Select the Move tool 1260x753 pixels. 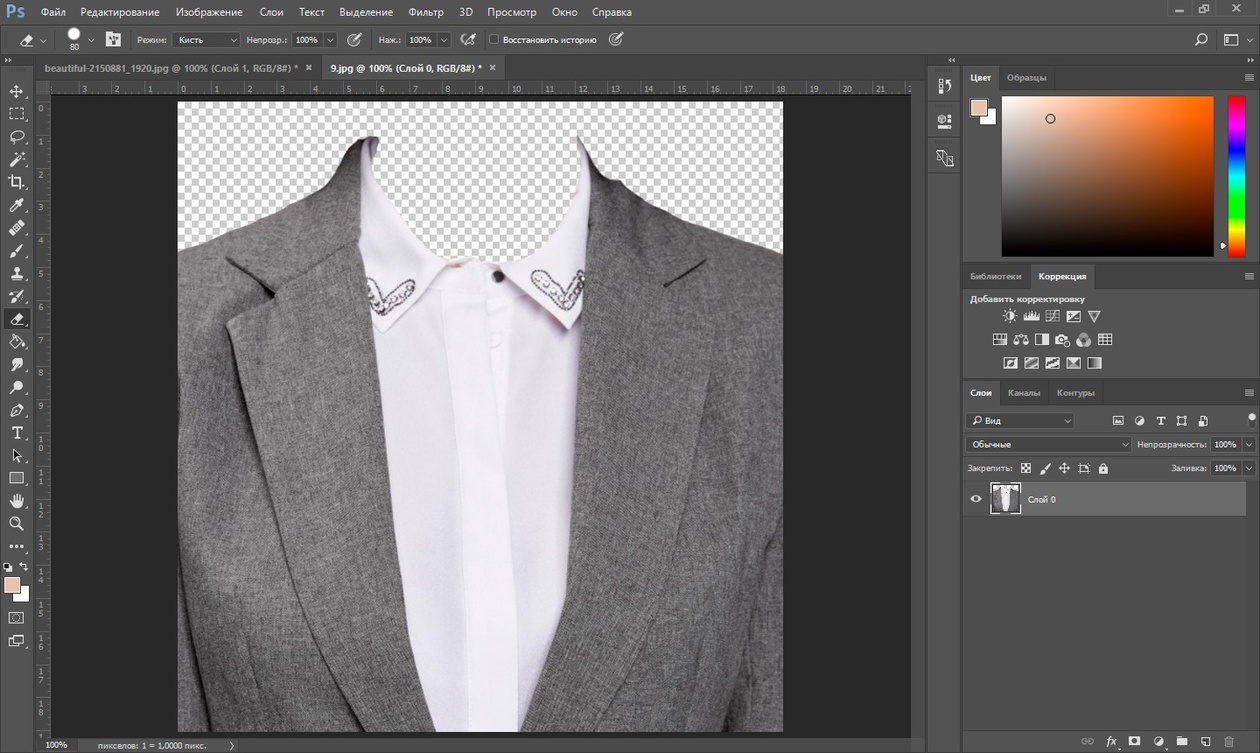tap(16, 92)
